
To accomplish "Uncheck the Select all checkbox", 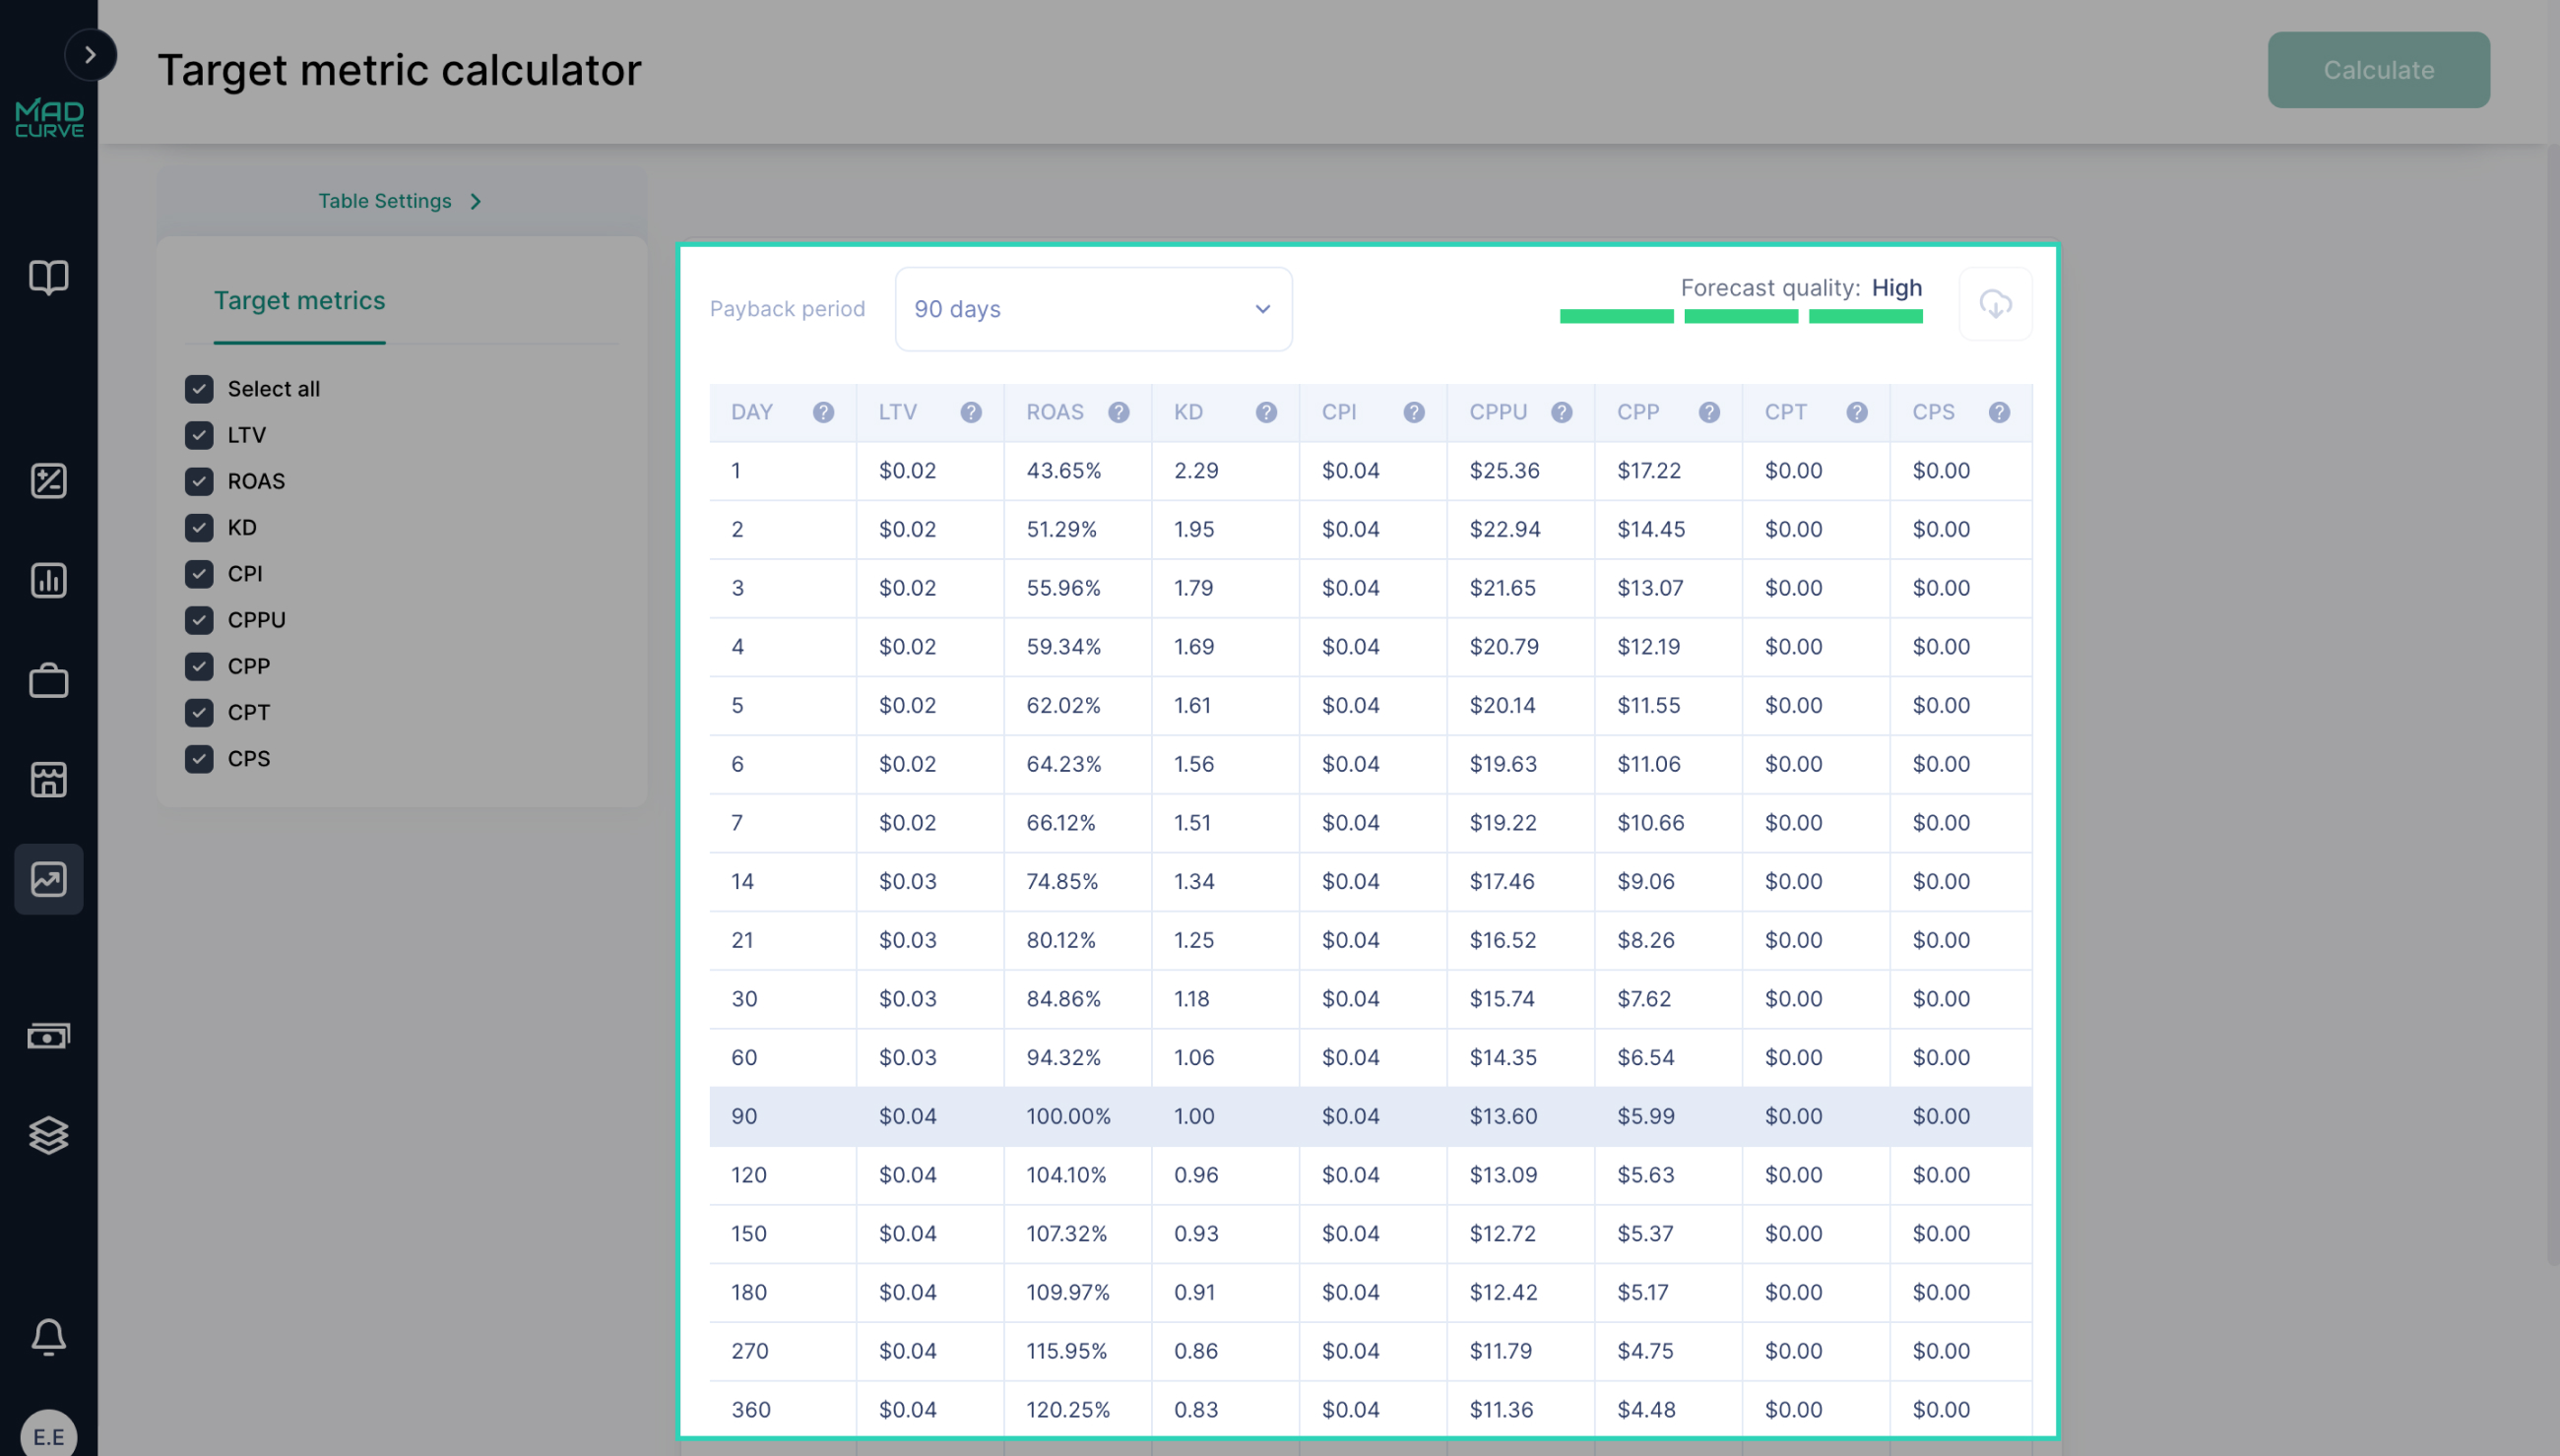I will pyautogui.click(x=199, y=389).
